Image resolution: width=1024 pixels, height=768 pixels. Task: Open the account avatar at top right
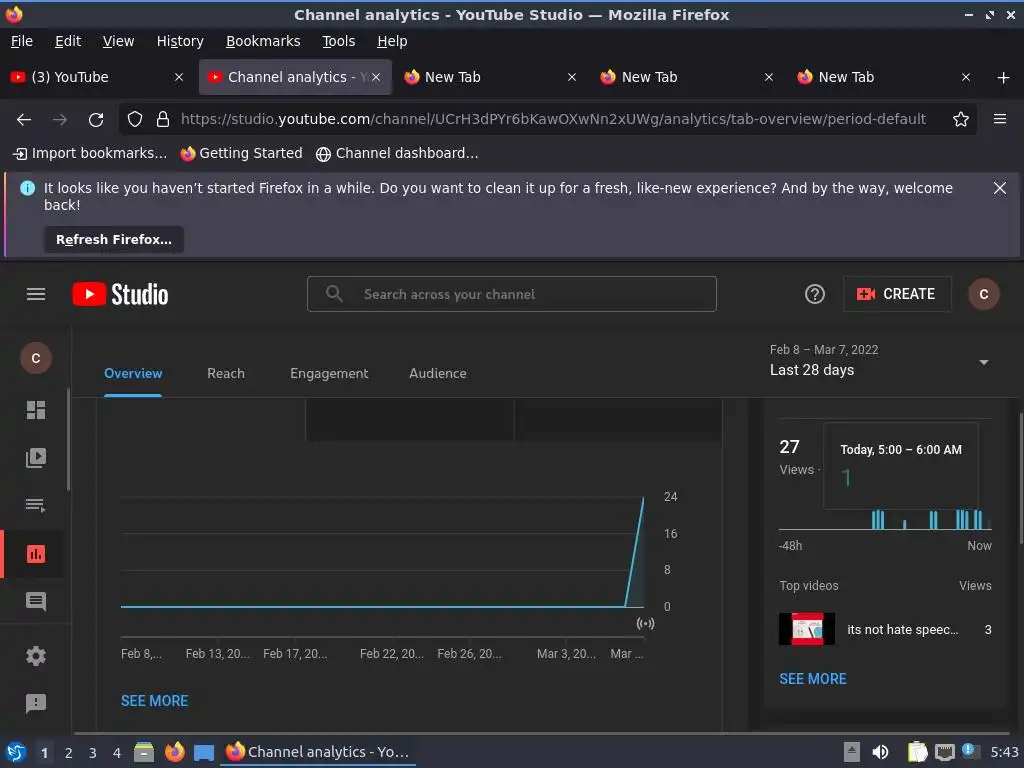pos(984,295)
